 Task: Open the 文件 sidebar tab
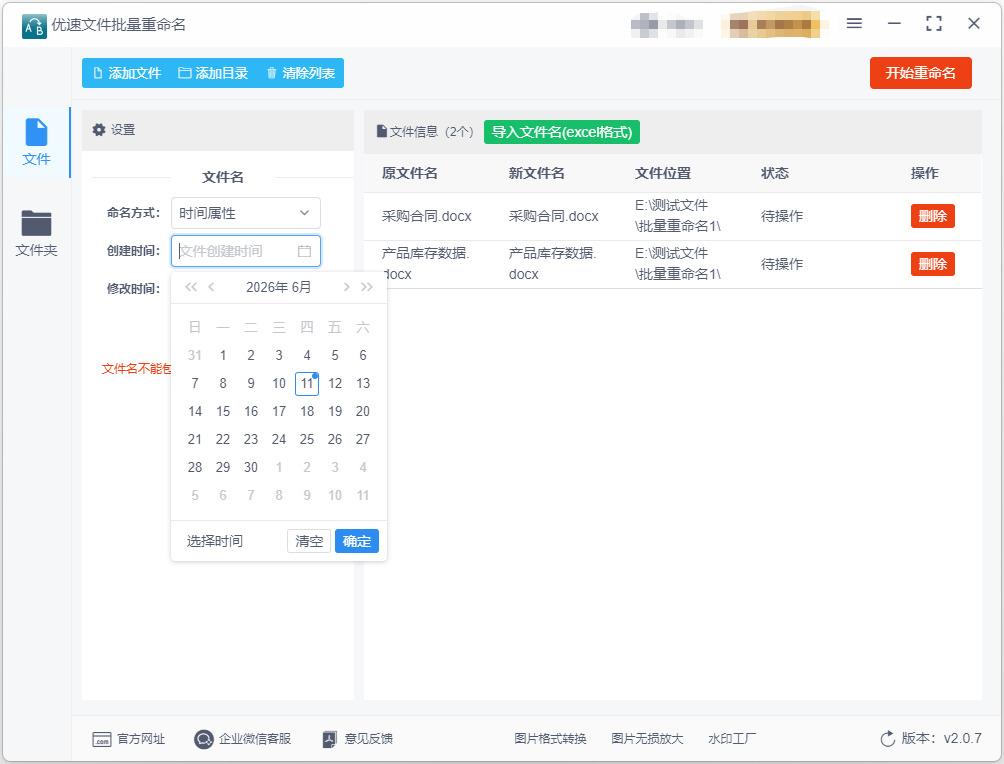(36, 142)
